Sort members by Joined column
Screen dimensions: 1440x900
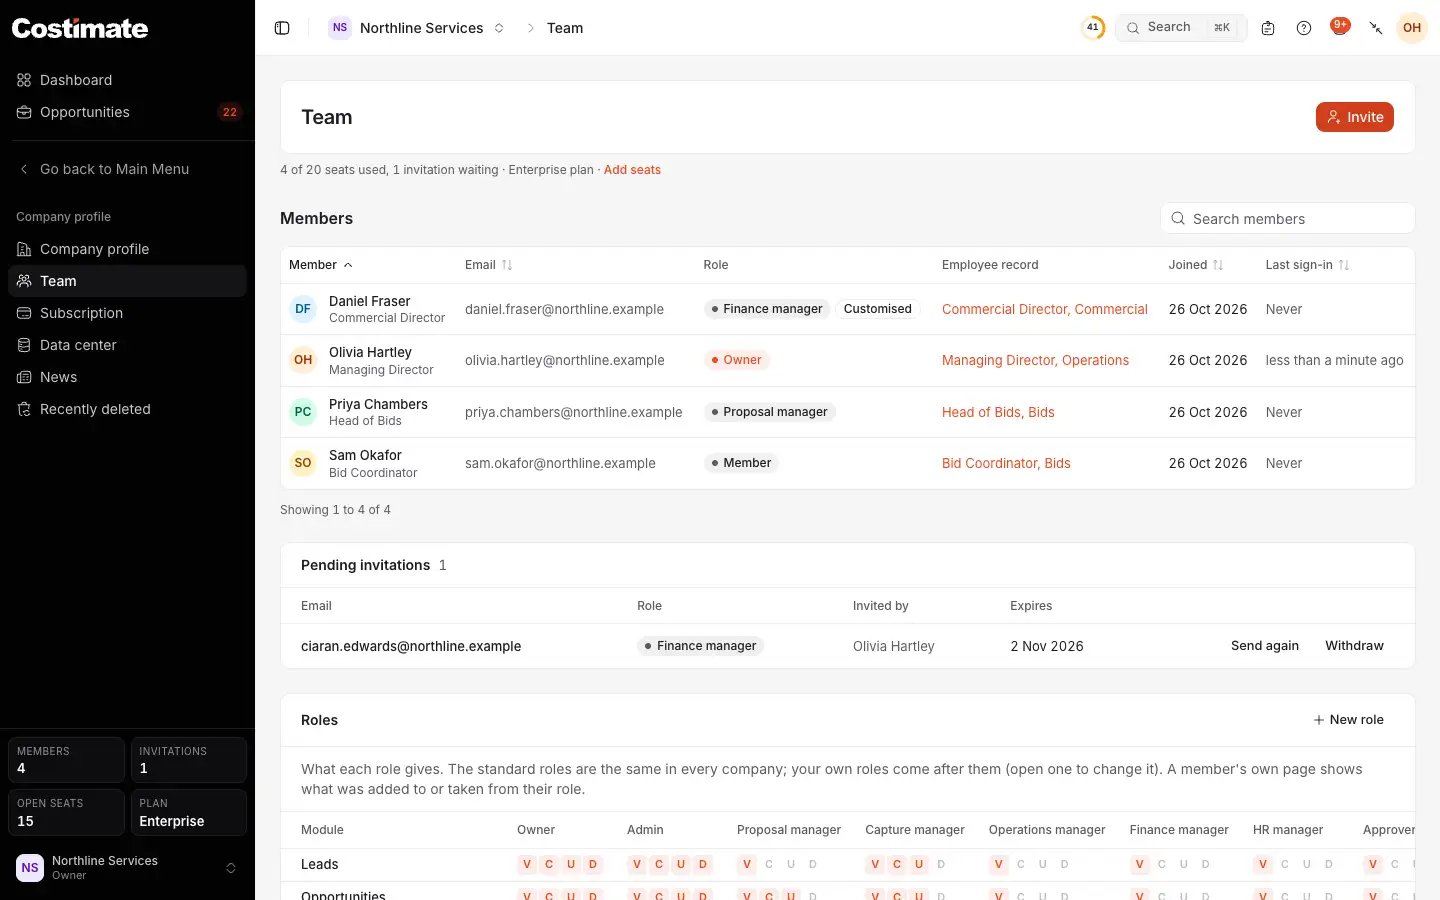1196,265
